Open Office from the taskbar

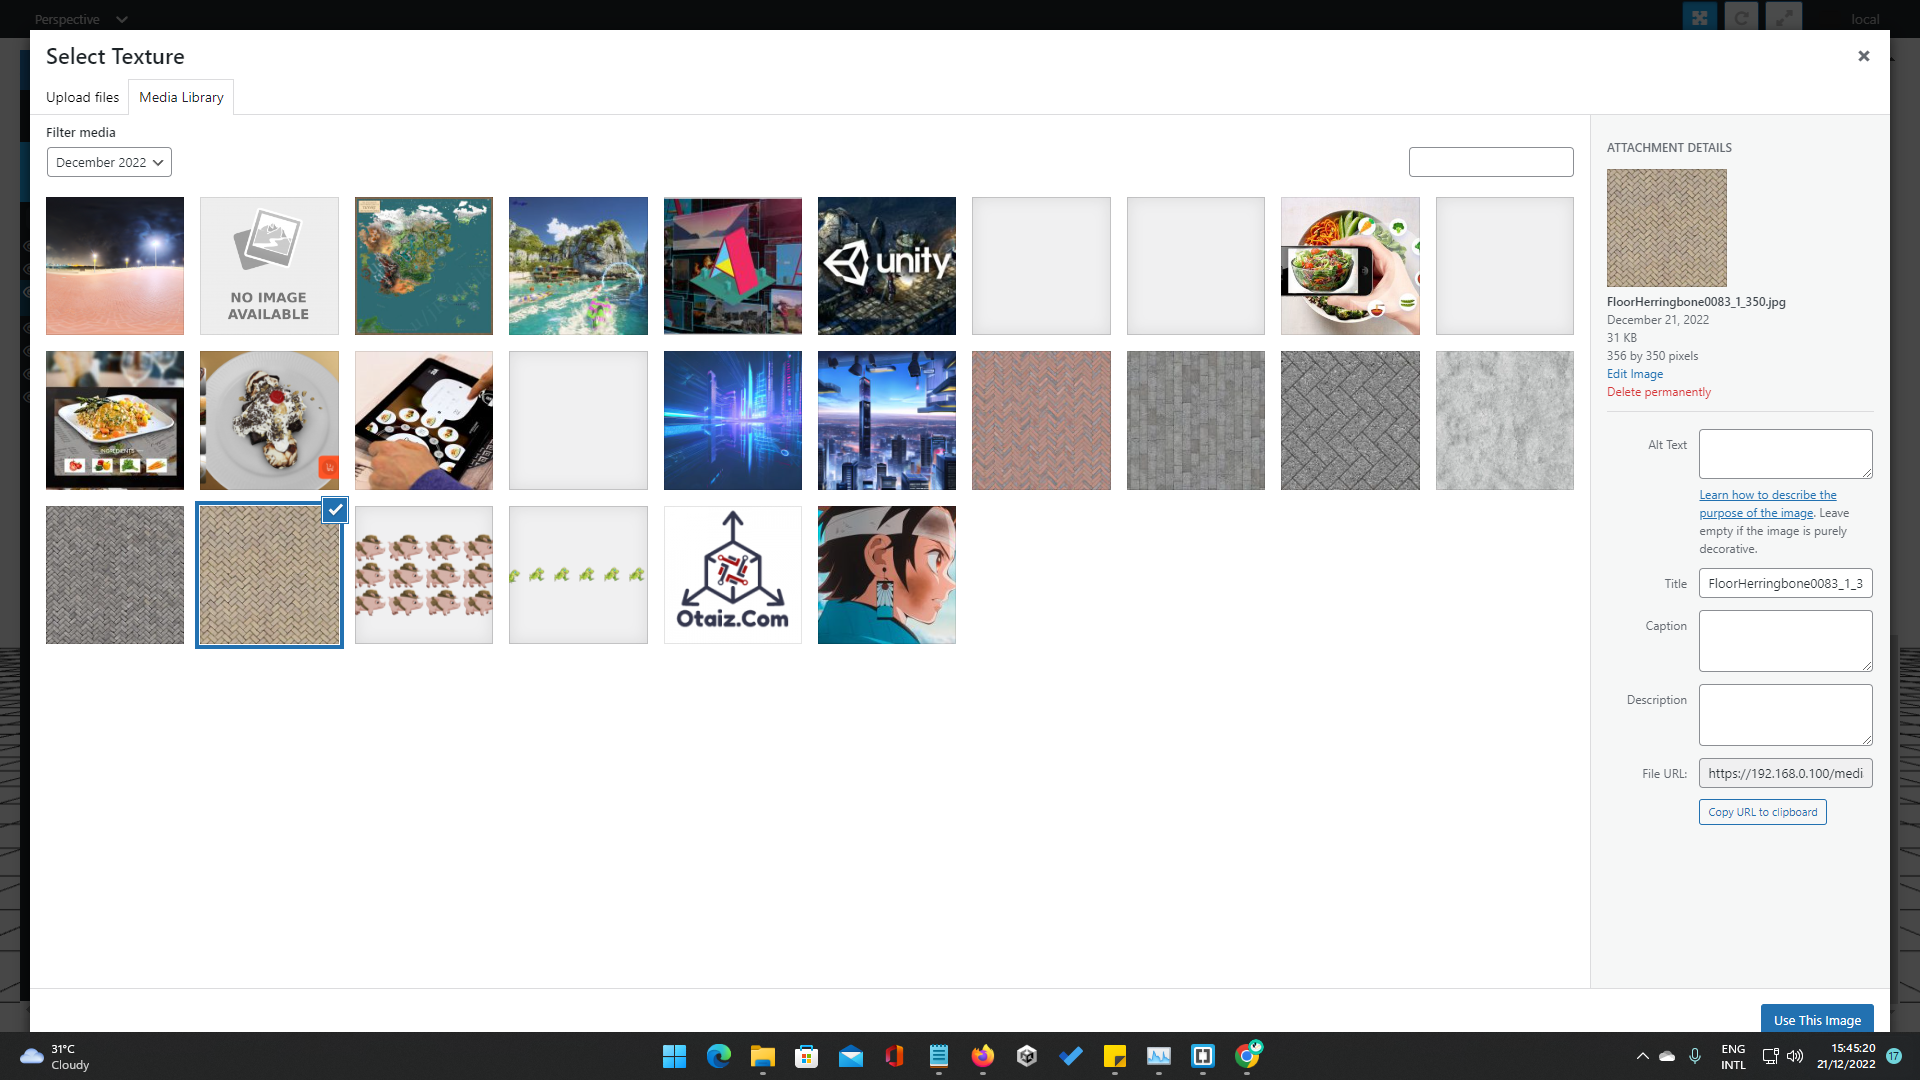point(895,1056)
